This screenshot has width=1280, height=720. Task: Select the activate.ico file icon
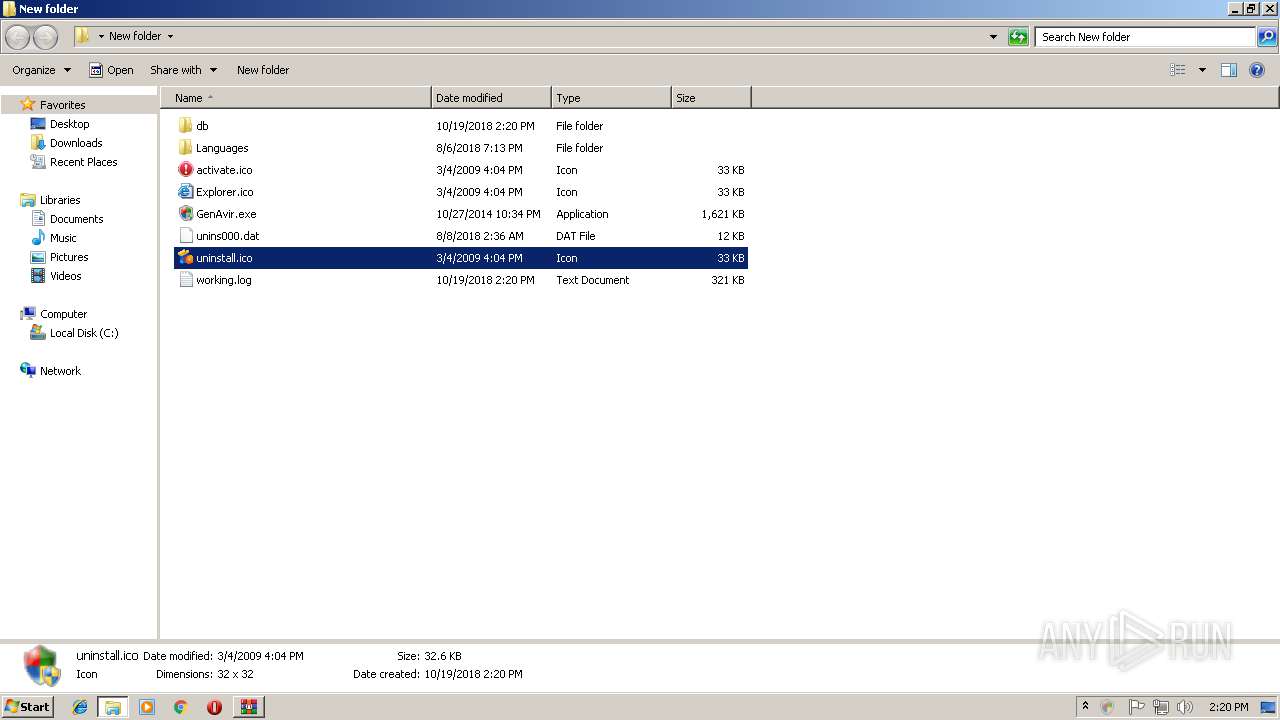(185, 170)
